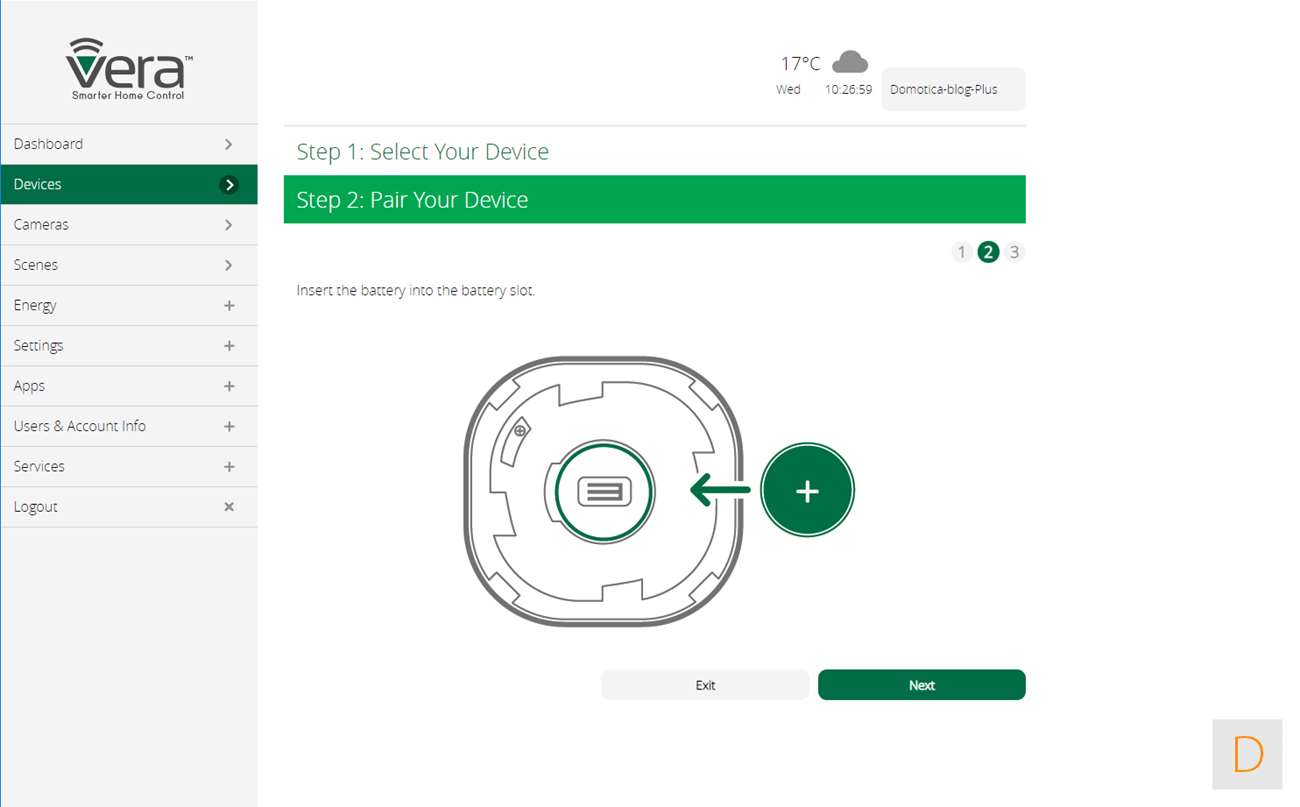This screenshot has height=807, width=1300.
Task: Open Step 1: Select Your Device header
Action: coord(422,152)
